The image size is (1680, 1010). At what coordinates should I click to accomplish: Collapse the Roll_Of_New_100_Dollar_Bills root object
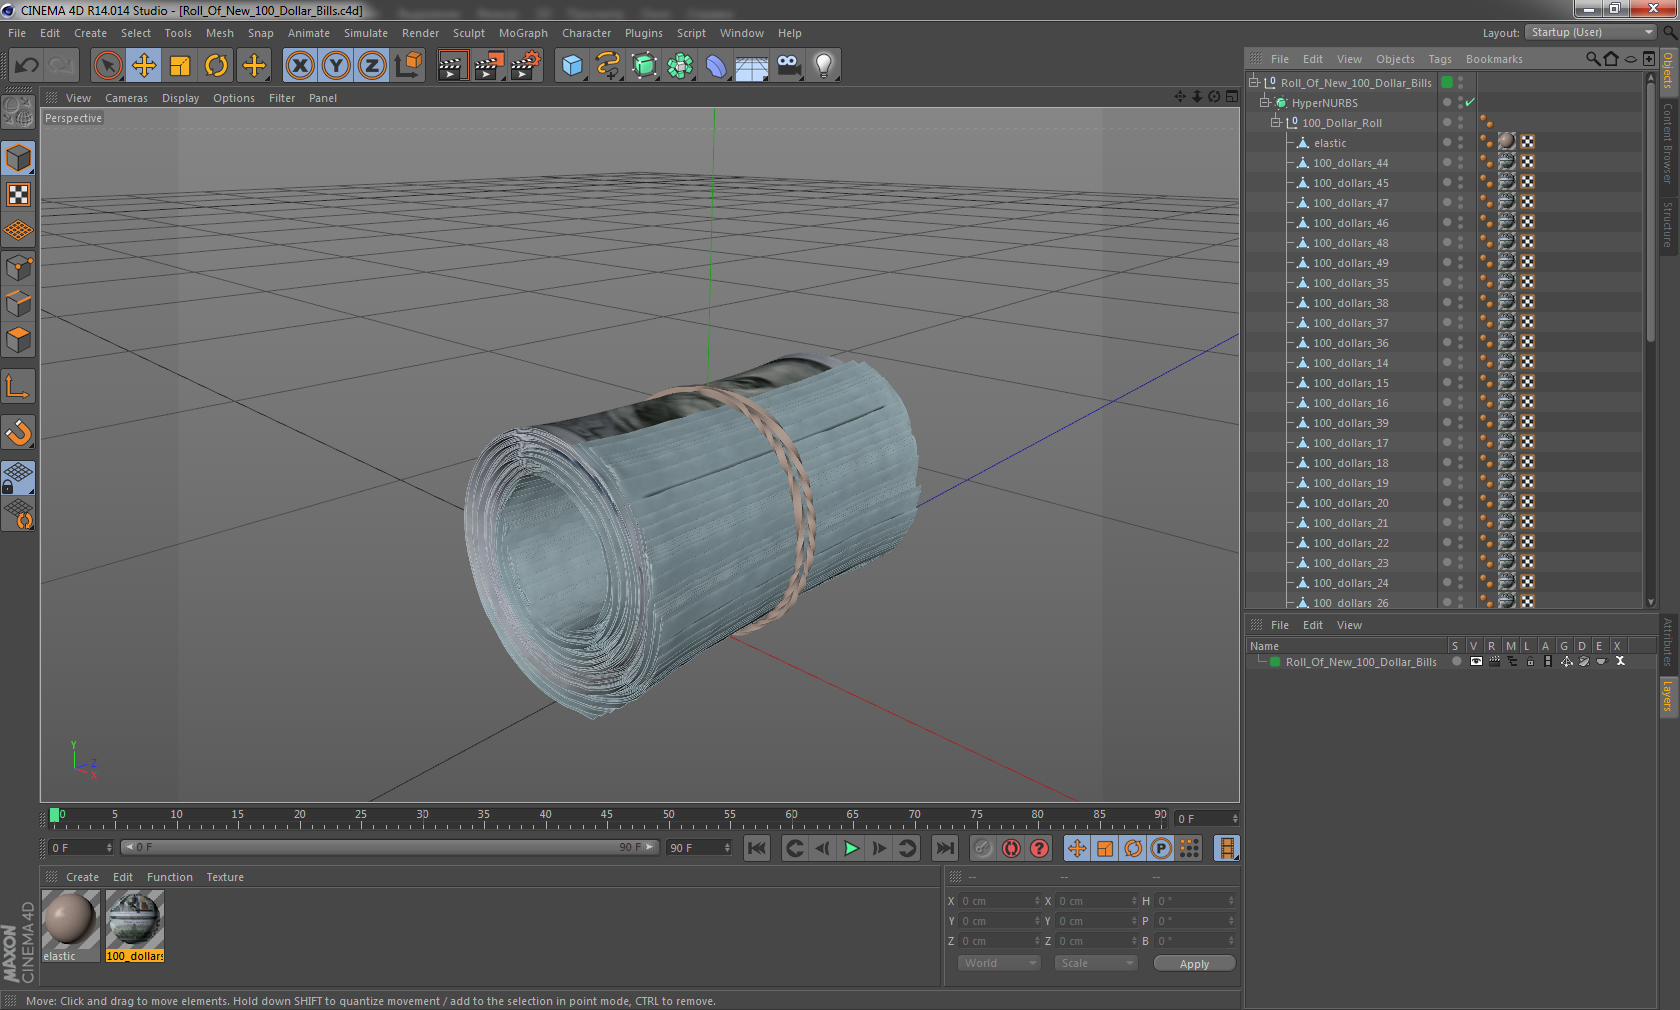(1253, 82)
